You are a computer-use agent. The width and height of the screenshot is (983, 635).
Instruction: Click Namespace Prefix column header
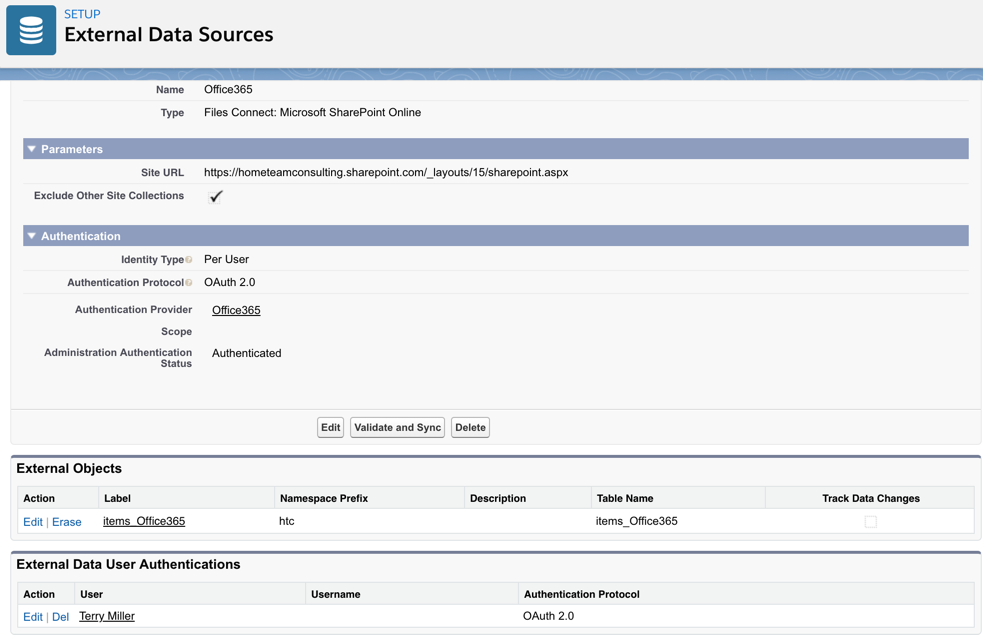[324, 498]
